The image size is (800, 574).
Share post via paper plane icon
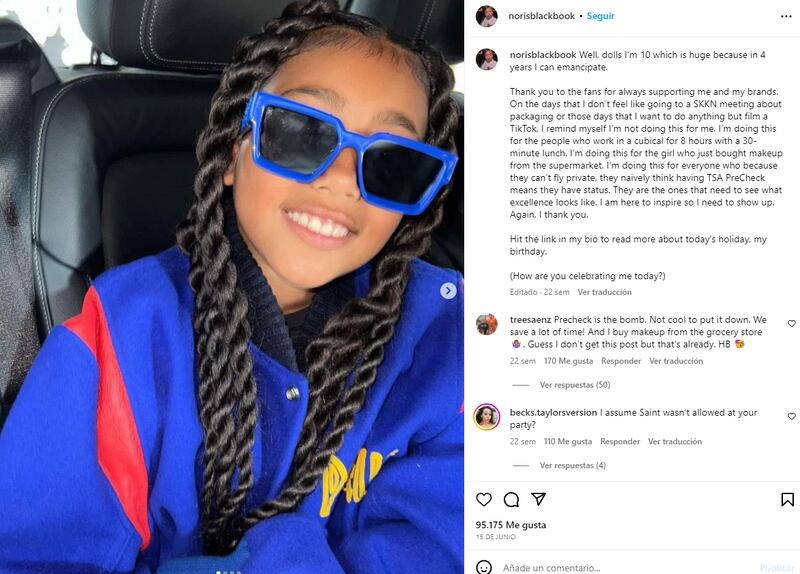[x=539, y=499]
